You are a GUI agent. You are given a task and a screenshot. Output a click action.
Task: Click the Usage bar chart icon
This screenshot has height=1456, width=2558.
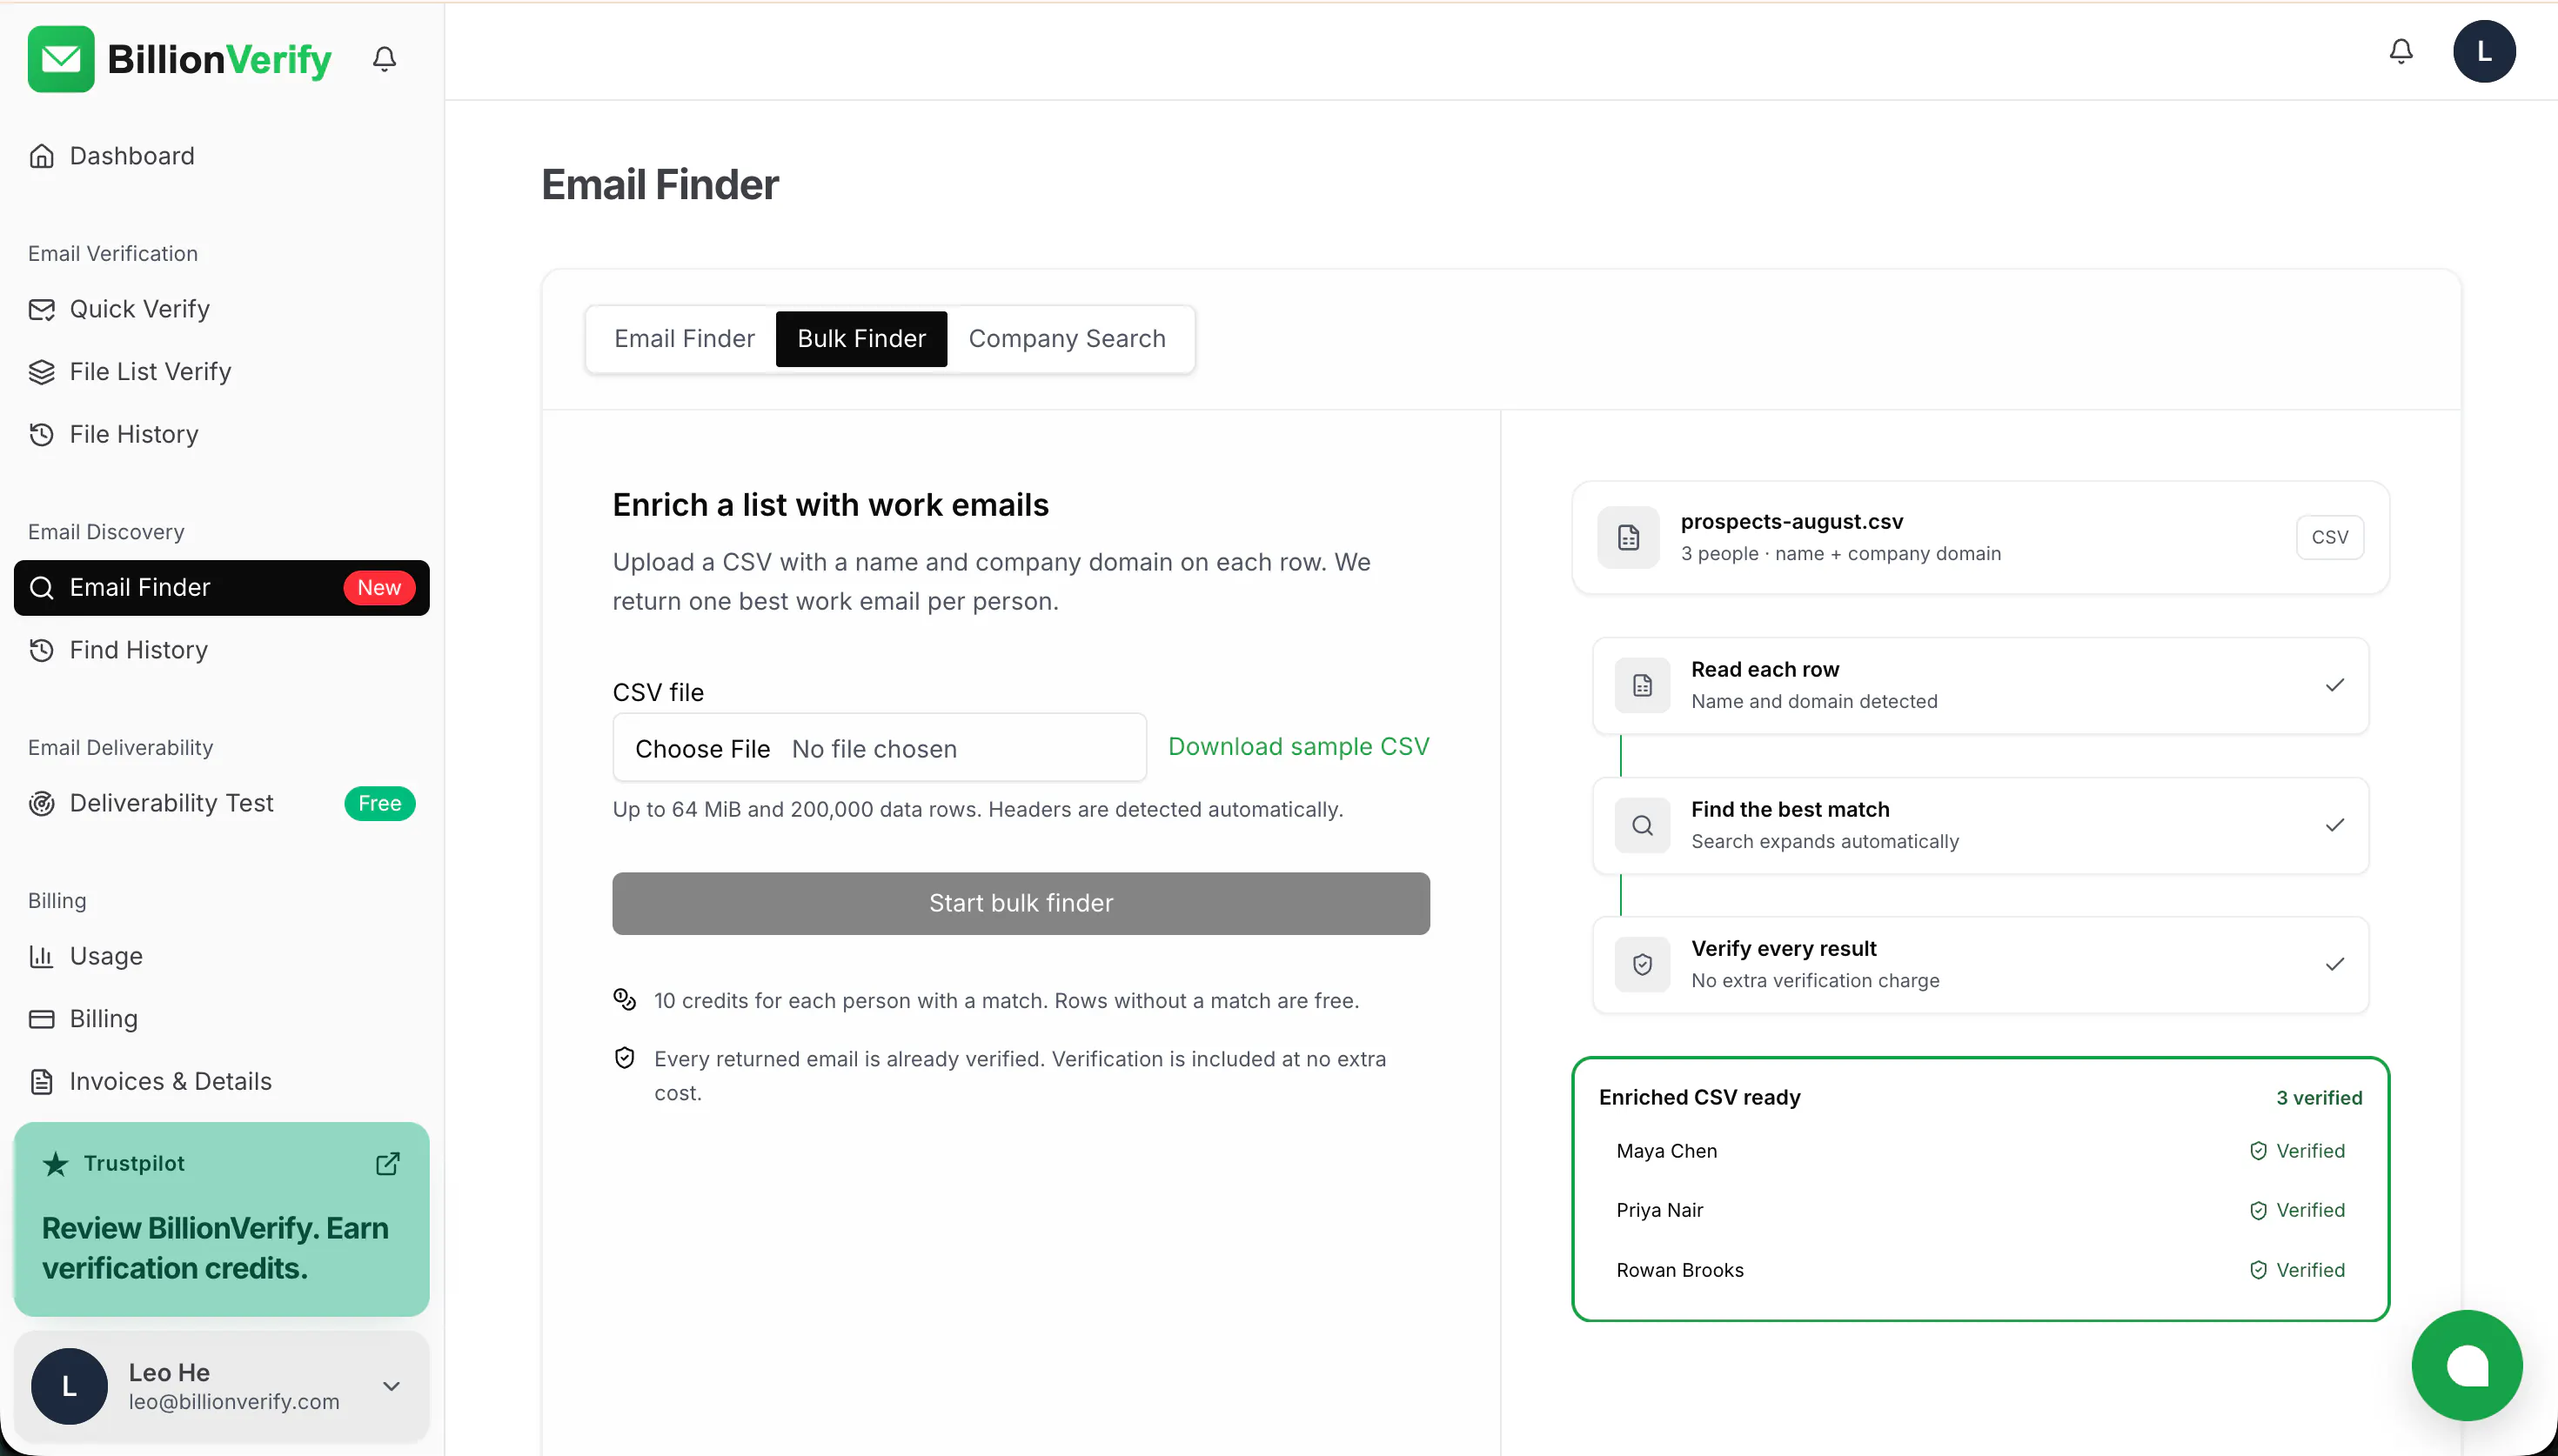[x=42, y=956]
